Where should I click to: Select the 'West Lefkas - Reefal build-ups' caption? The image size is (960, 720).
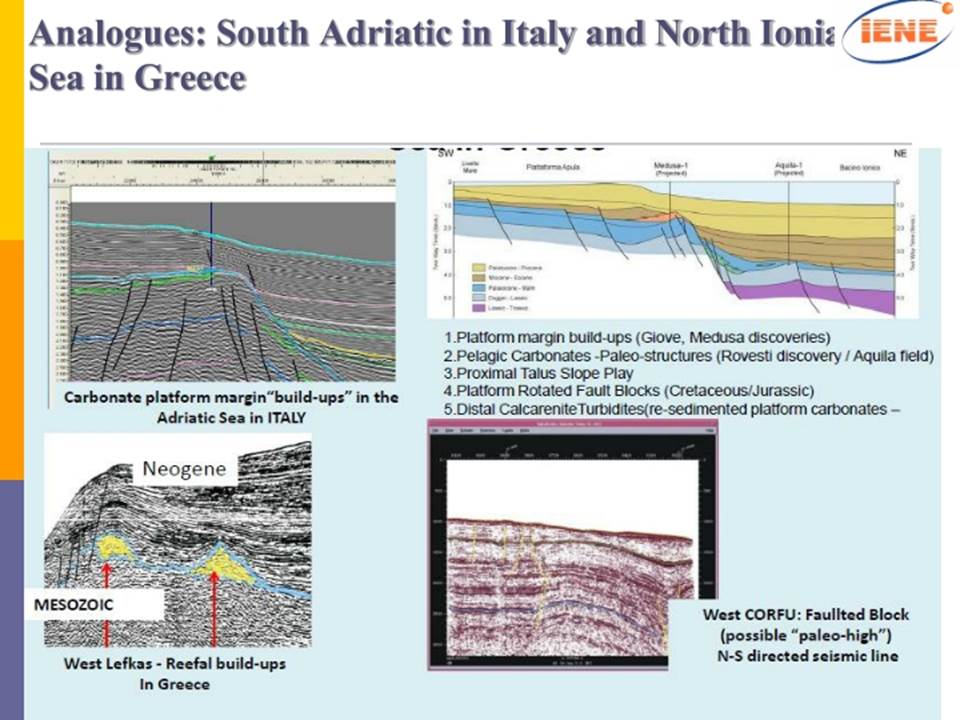tap(174, 673)
